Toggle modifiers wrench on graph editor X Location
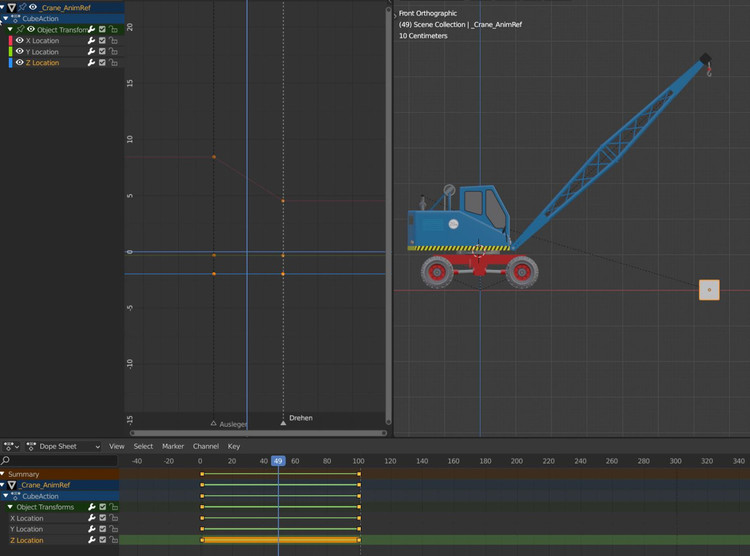 91,40
